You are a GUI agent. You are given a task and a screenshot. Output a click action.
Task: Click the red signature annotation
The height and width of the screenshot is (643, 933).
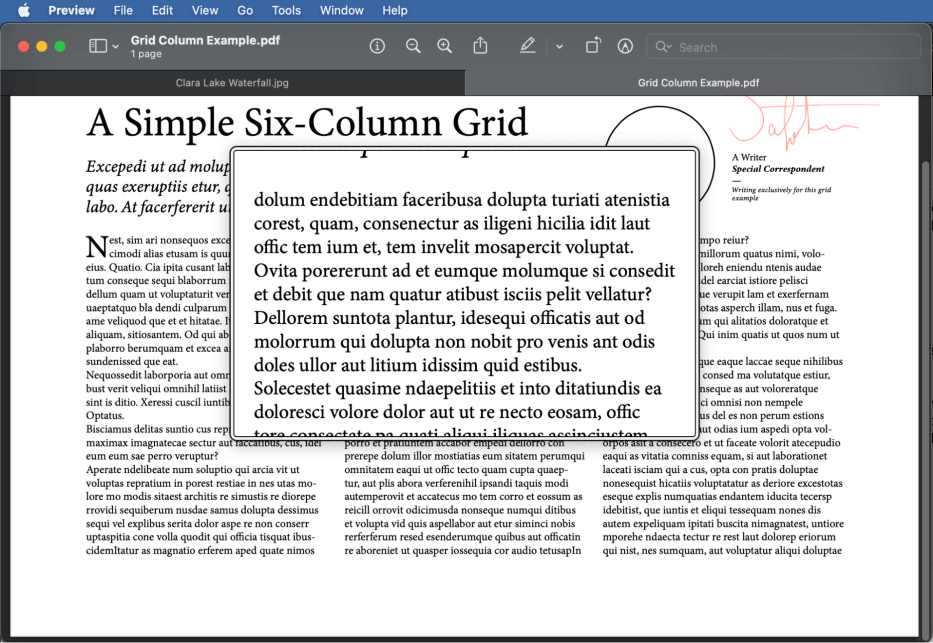click(x=803, y=122)
